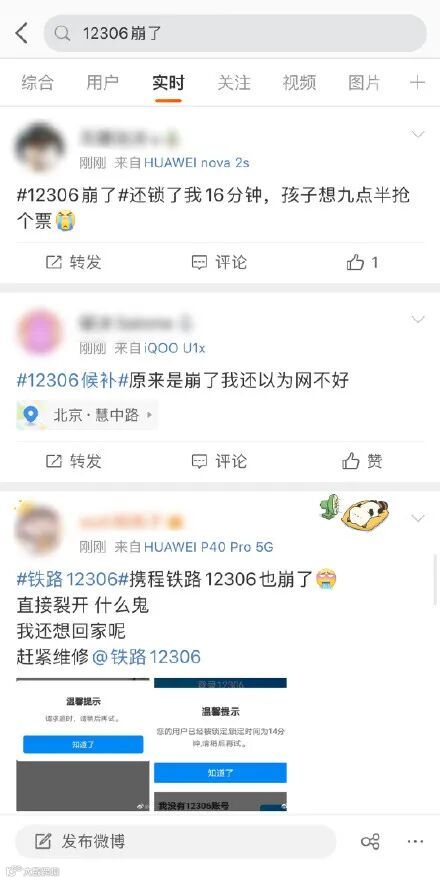Switch to the 视频 tab
This screenshot has width=440, height=882.
299,83
